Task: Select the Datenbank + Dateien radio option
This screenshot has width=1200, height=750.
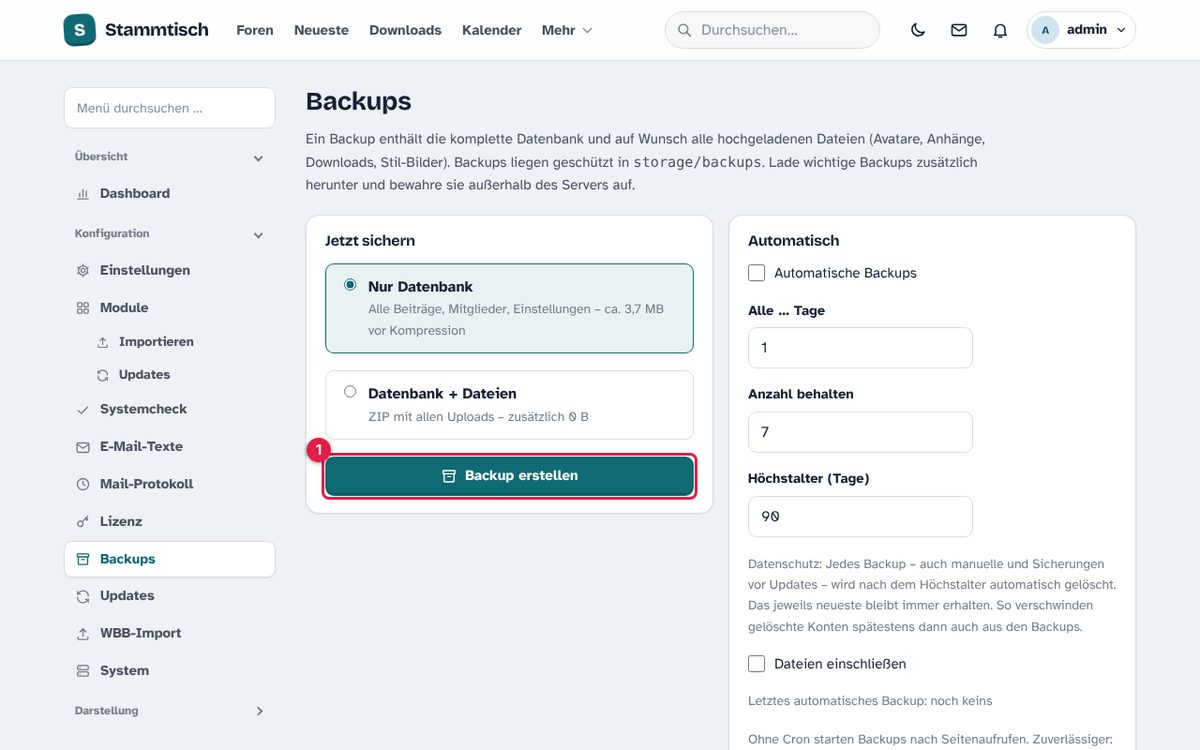Action: point(350,392)
